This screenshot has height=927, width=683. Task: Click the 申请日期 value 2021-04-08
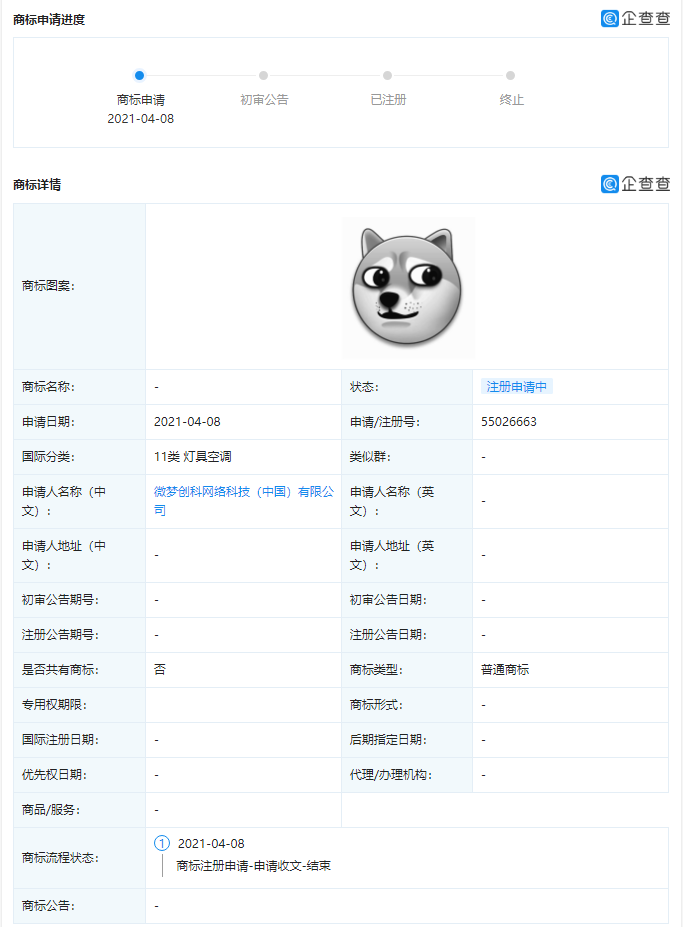tap(187, 422)
